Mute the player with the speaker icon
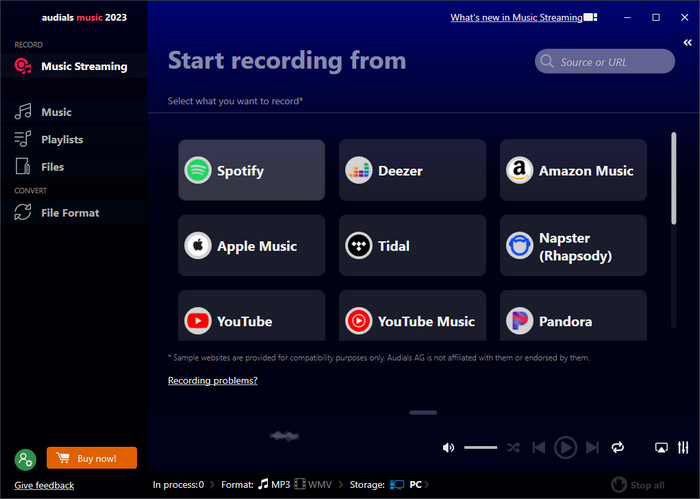The image size is (700, 499). click(448, 447)
